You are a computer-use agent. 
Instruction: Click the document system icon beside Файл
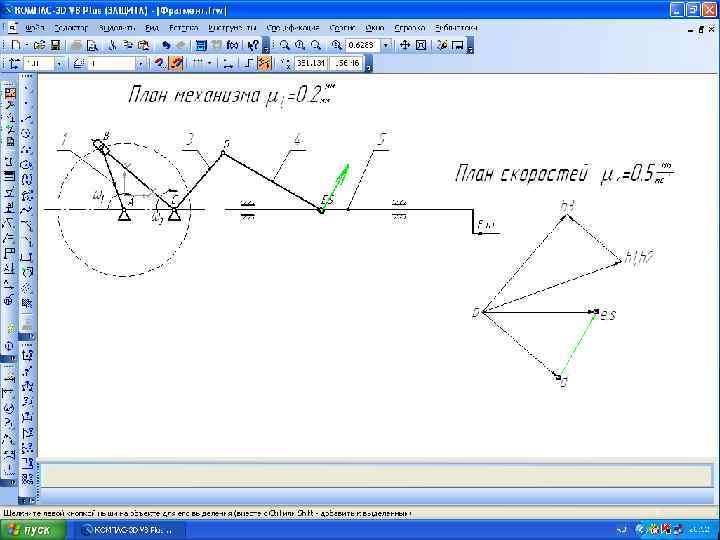coord(11,28)
